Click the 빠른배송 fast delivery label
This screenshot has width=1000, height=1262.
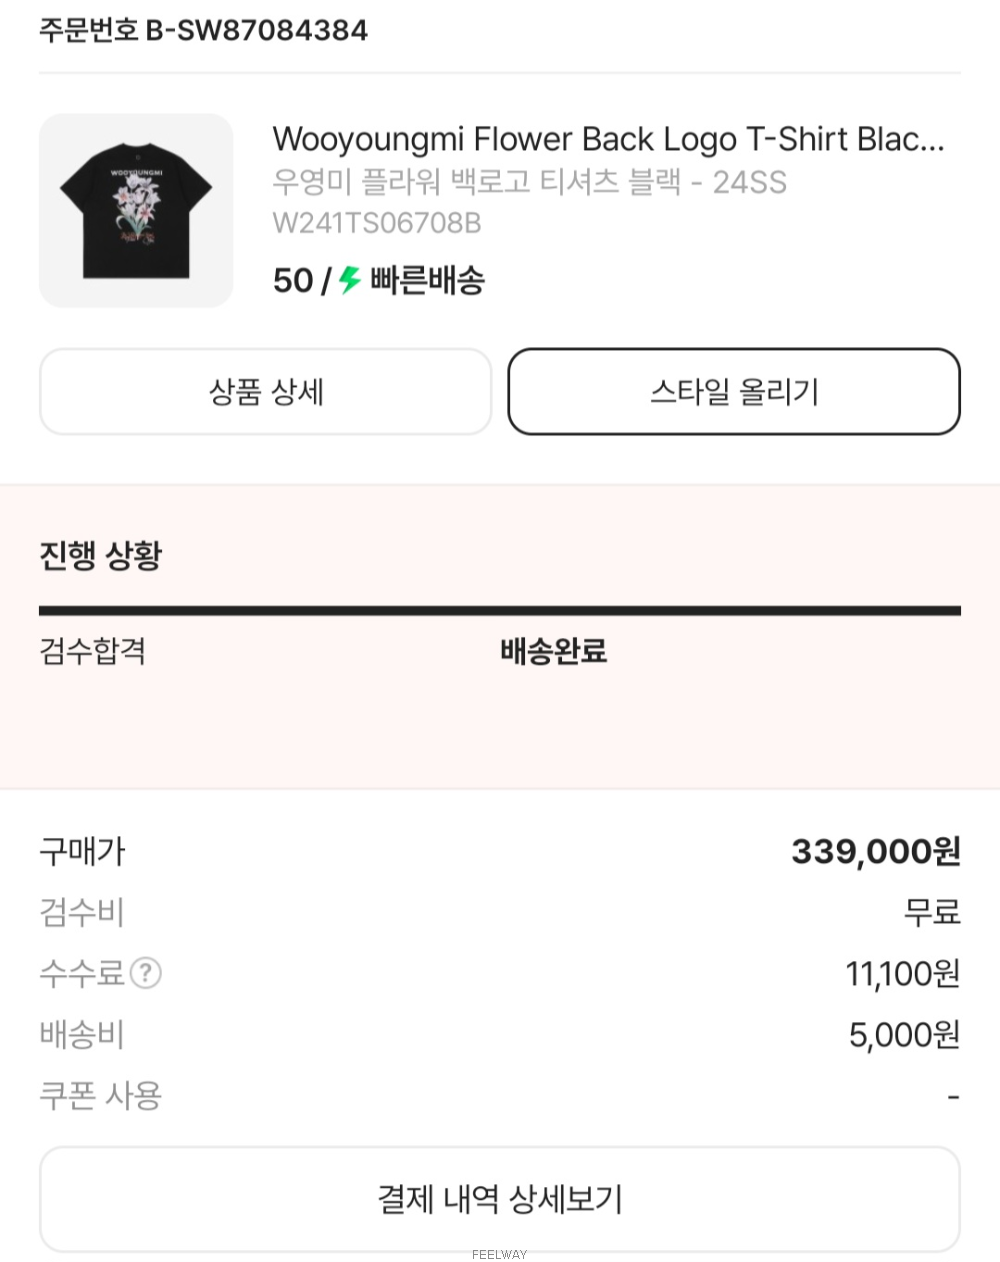point(428,280)
